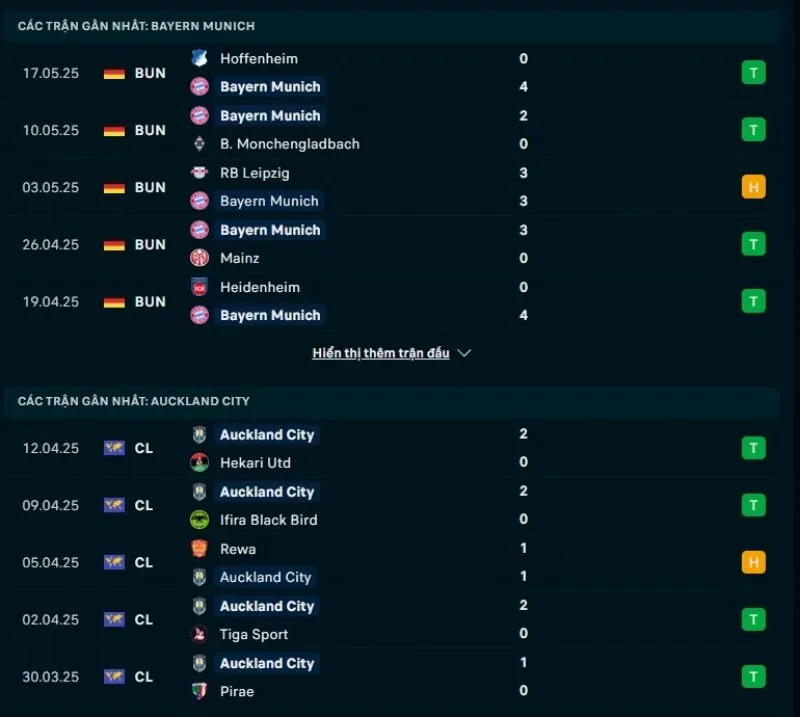Select the Hoffenheim team logo
Image resolution: width=800 pixels, height=717 pixels.
click(x=199, y=59)
